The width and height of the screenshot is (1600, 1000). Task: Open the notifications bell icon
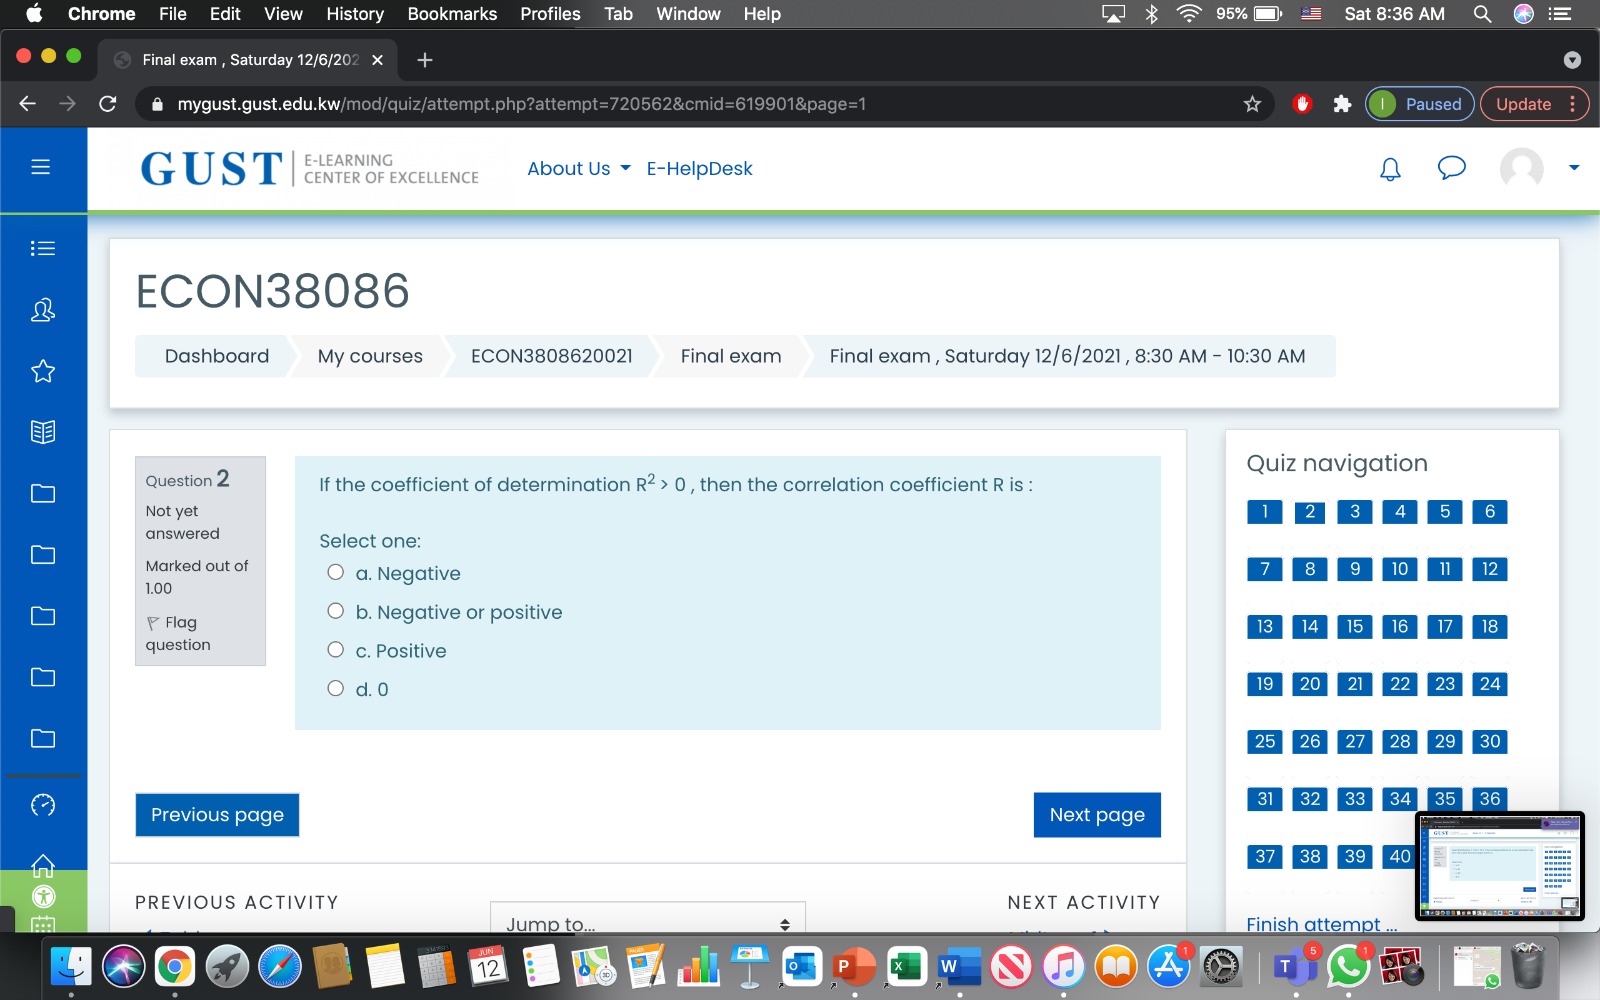[x=1389, y=169]
